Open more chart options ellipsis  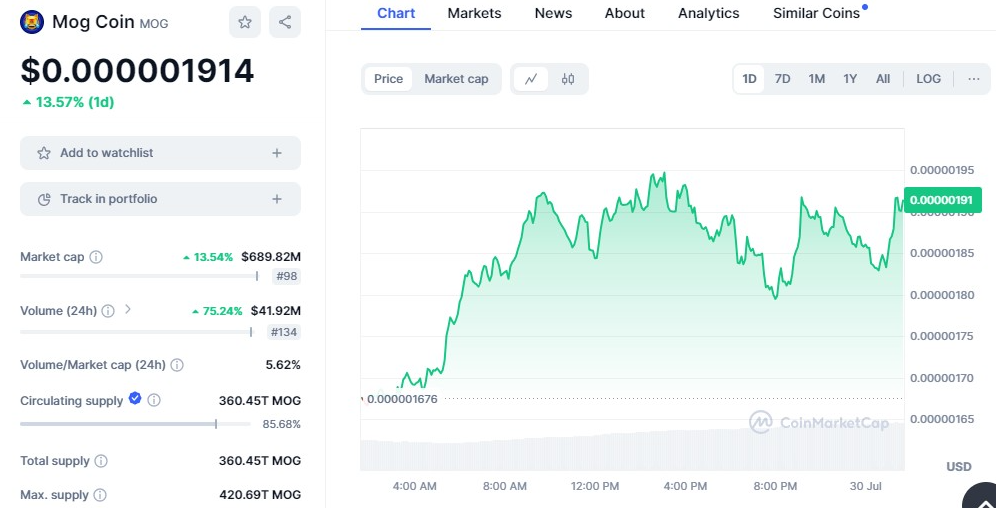coord(974,79)
